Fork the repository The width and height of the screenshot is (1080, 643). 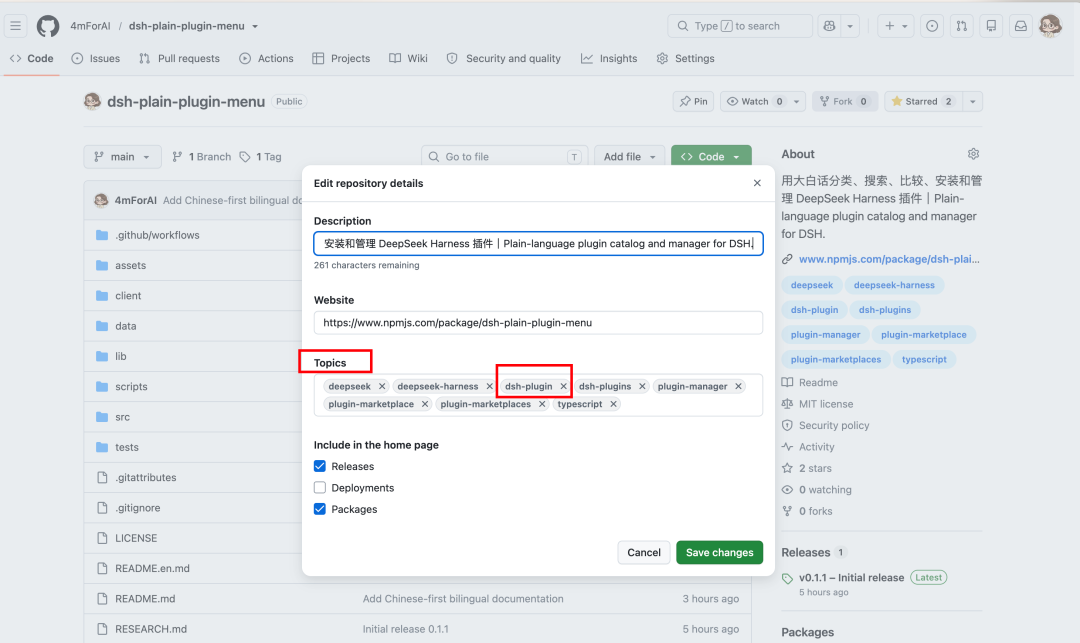844,101
